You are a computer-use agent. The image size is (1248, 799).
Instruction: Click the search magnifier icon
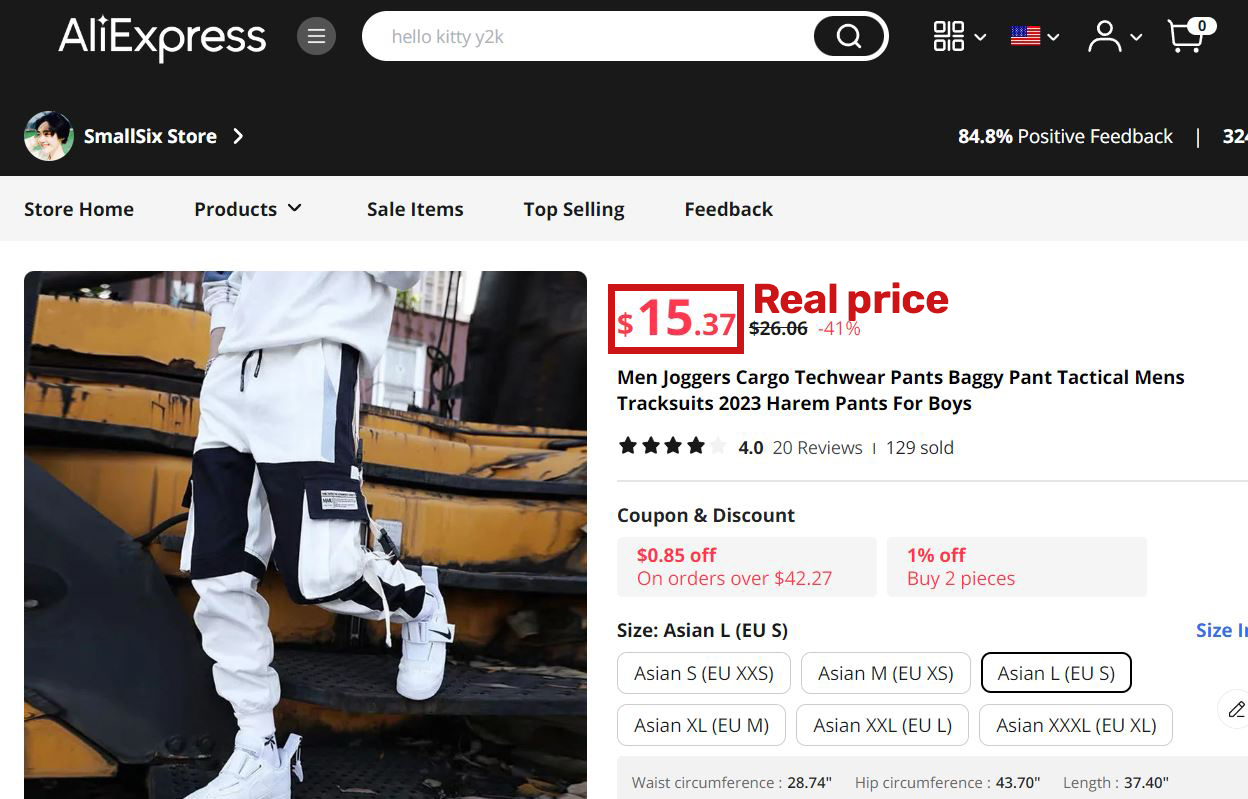848,36
